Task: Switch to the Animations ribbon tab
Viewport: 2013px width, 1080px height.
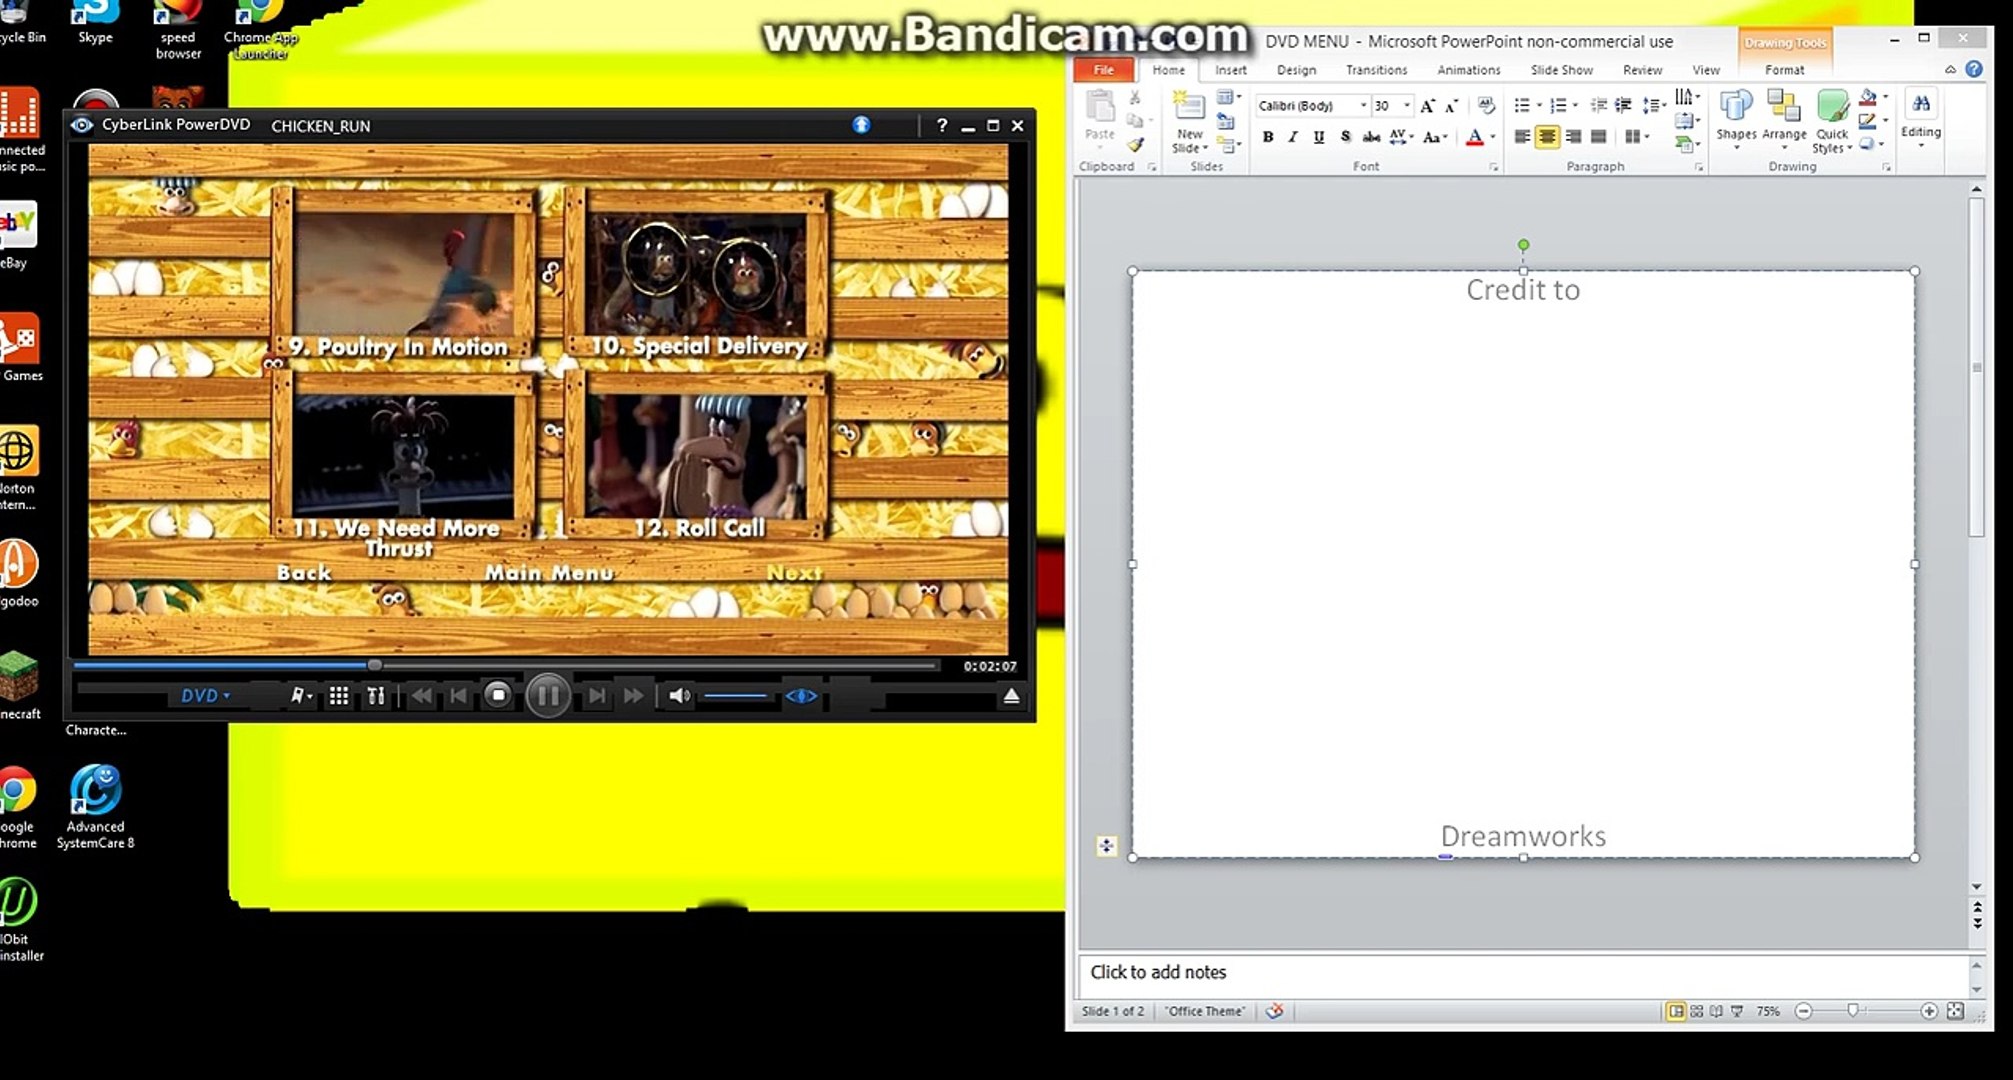Action: (x=1468, y=70)
